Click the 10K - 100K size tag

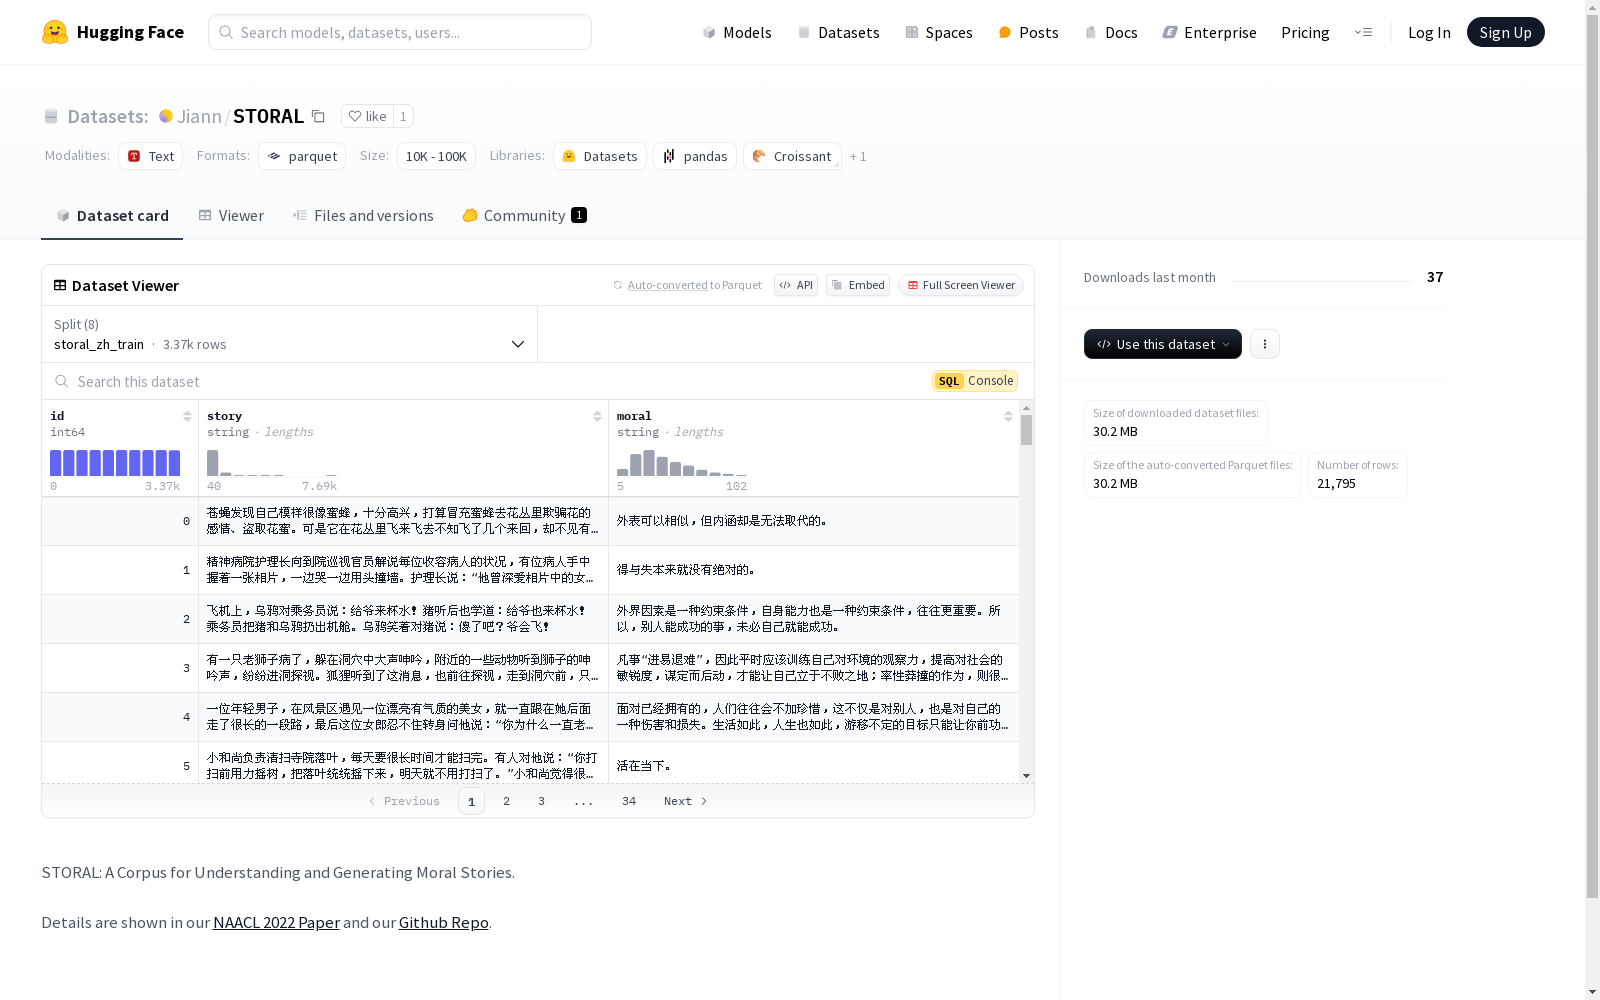point(436,156)
